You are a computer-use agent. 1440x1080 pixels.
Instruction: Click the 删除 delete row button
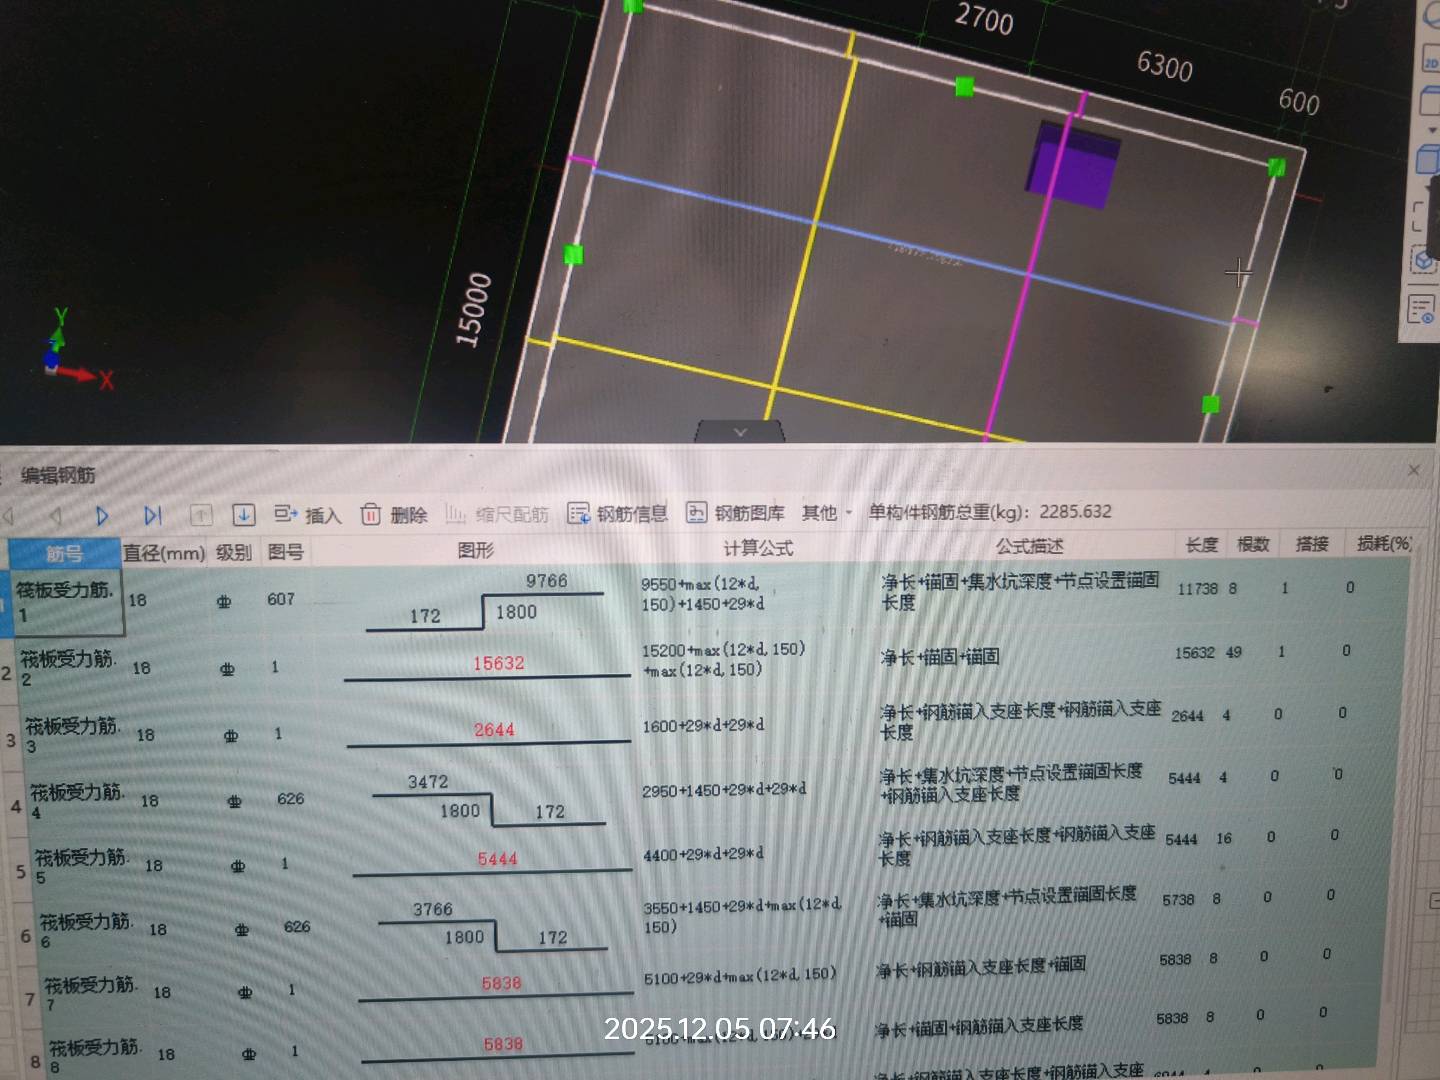coord(393,515)
